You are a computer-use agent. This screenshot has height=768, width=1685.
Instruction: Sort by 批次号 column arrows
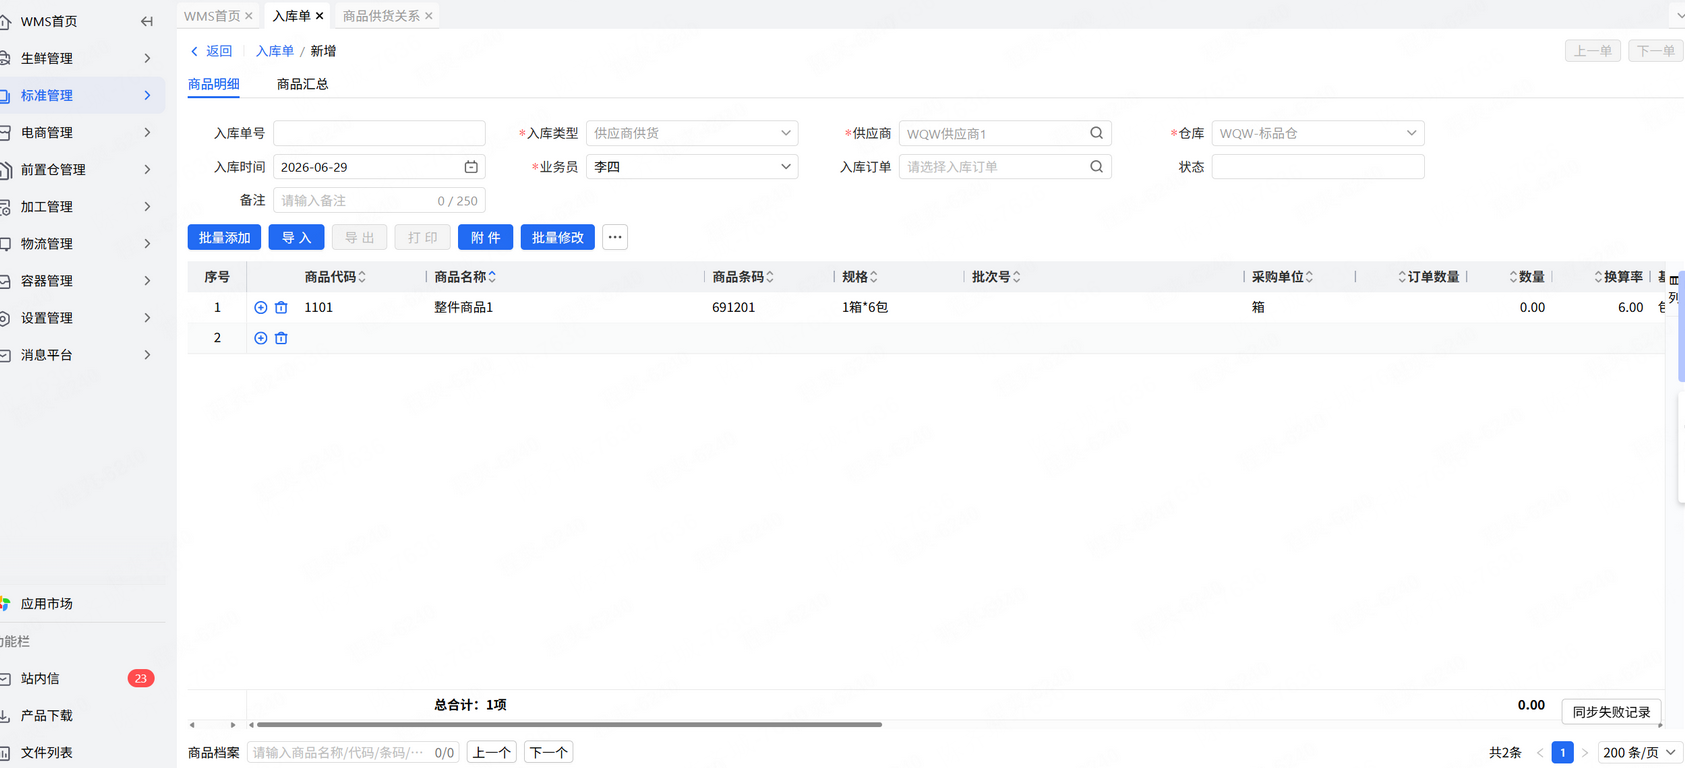pyautogui.click(x=1017, y=277)
